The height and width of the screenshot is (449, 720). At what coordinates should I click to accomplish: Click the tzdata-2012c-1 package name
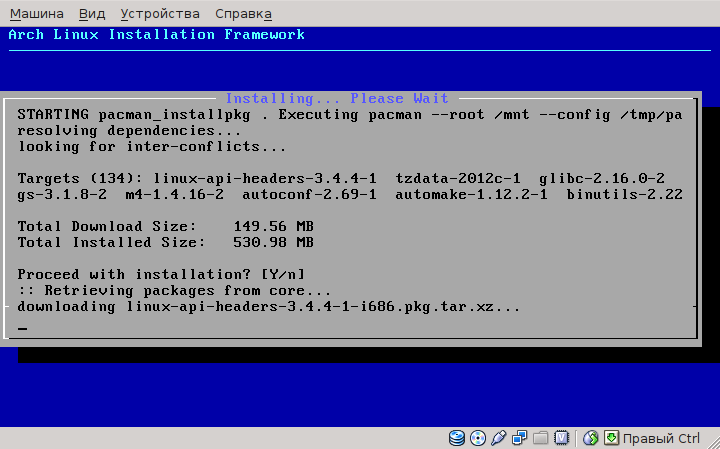[x=458, y=178]
